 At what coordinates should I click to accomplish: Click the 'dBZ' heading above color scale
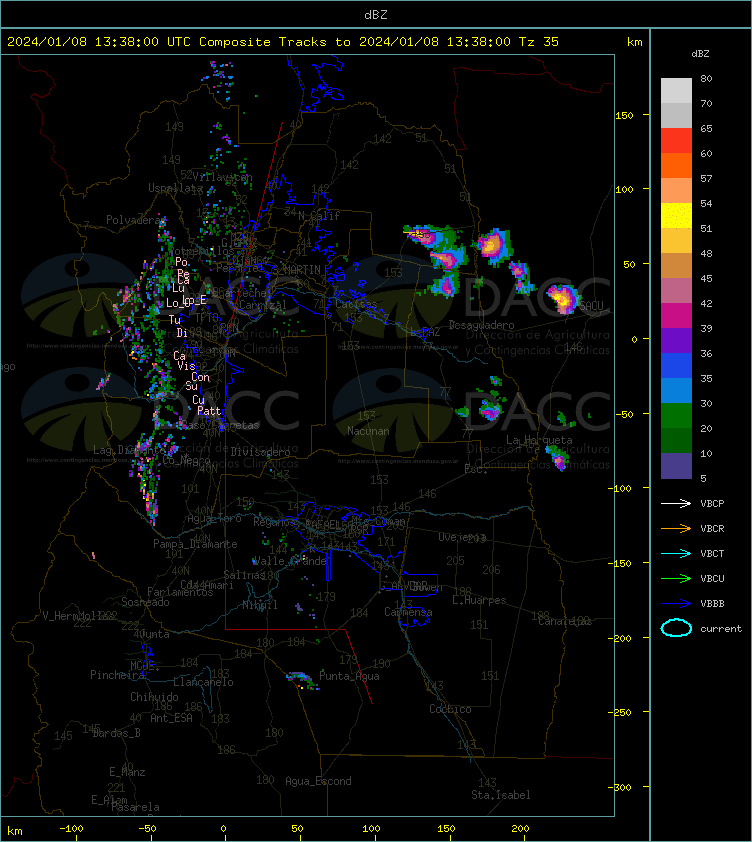[x=700, y=54]
